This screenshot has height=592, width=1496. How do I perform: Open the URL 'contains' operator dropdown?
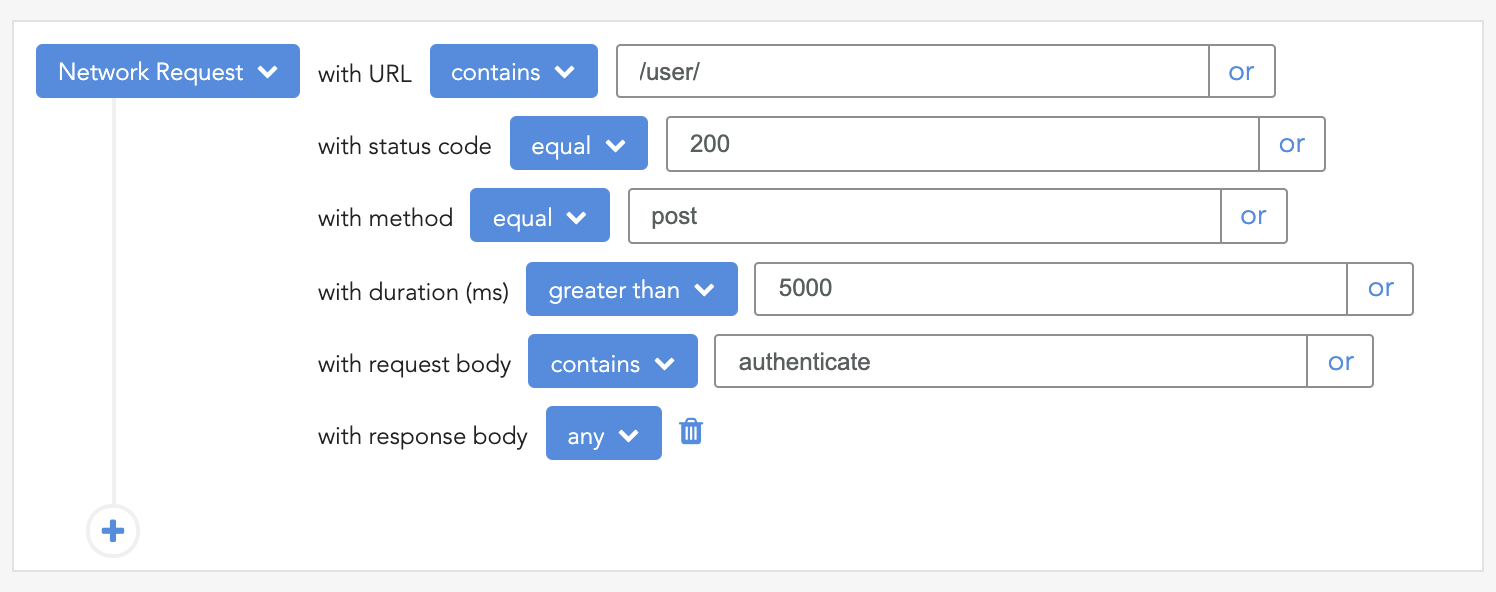click(x=513, y=72)
